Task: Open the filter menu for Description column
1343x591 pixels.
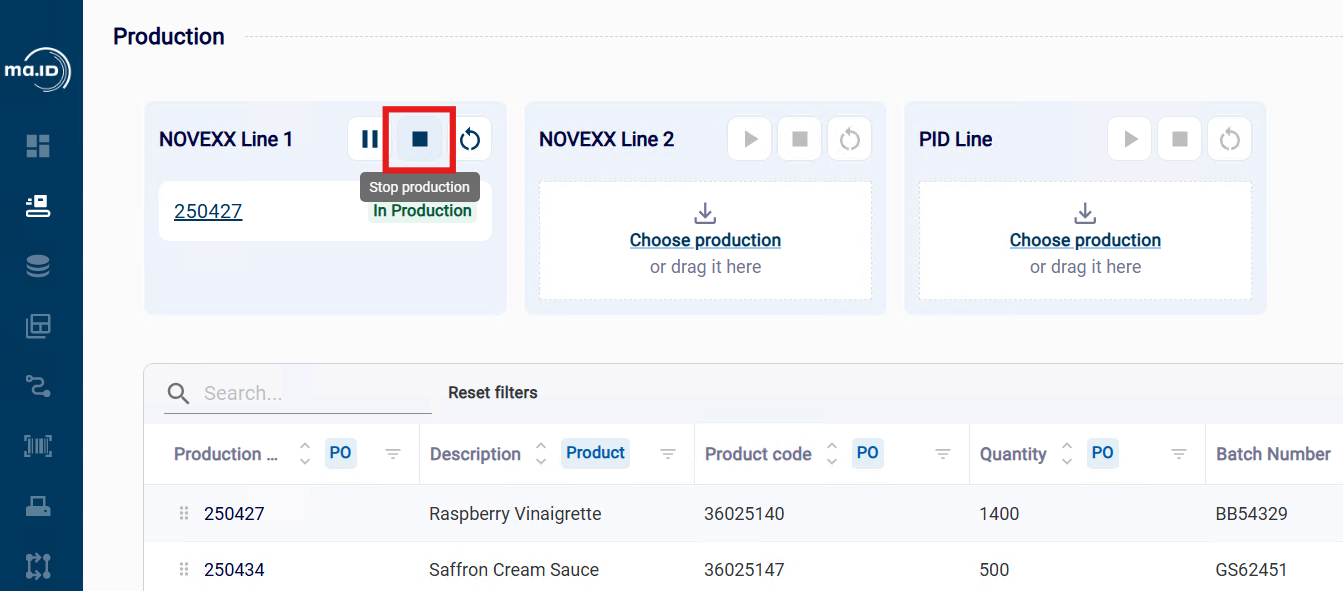Action: [668, 454]
